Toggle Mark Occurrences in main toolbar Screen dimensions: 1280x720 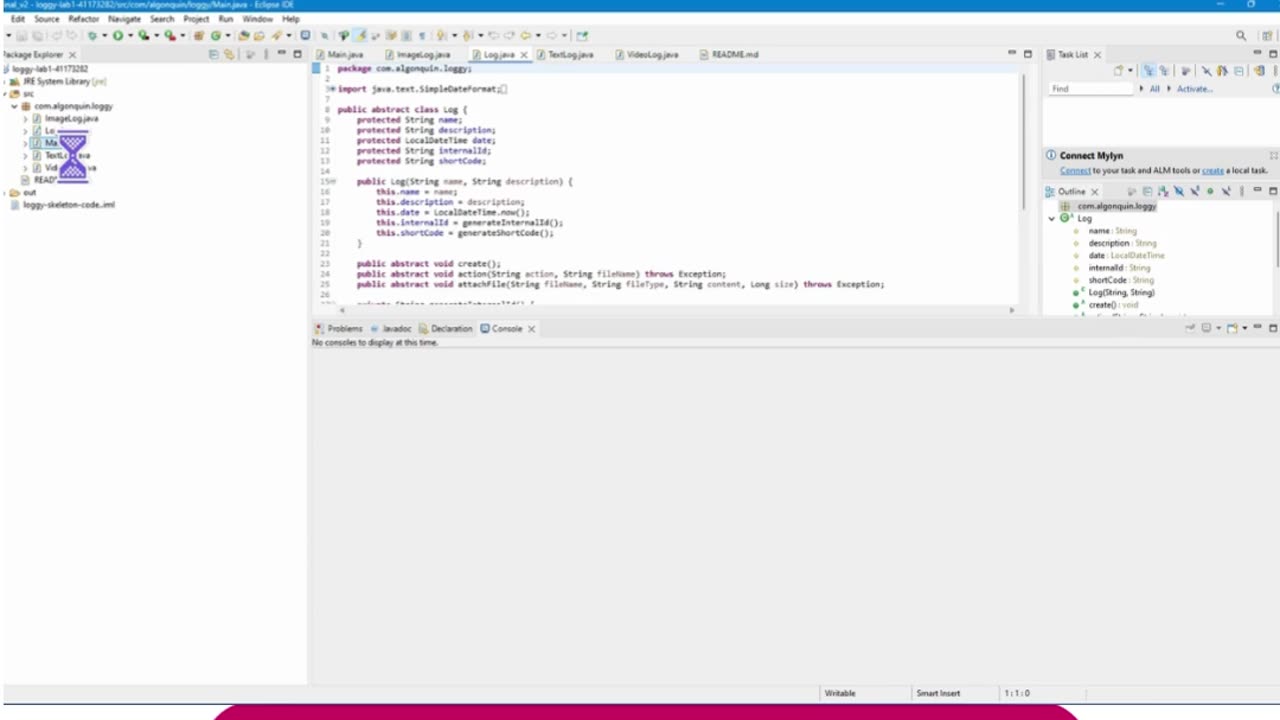click(361, 35)
